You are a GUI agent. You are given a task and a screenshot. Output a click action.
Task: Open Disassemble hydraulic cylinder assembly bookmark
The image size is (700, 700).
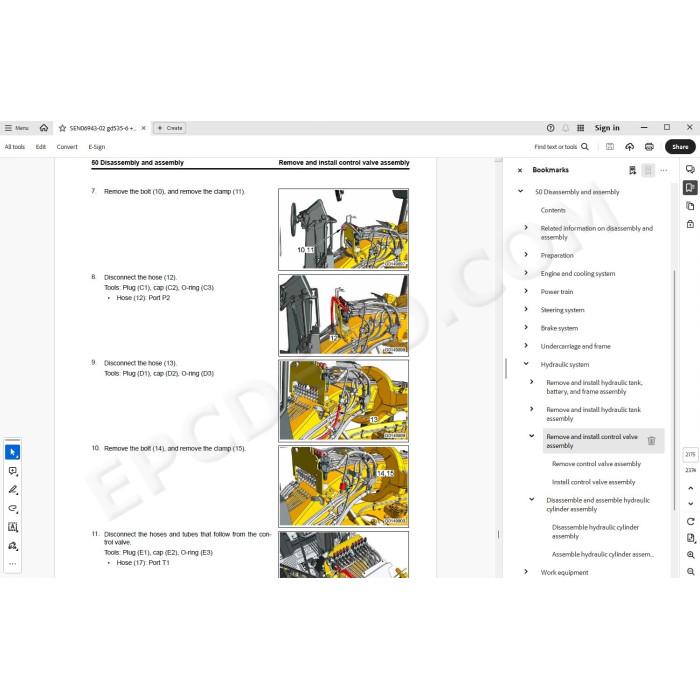click(595, 532)
